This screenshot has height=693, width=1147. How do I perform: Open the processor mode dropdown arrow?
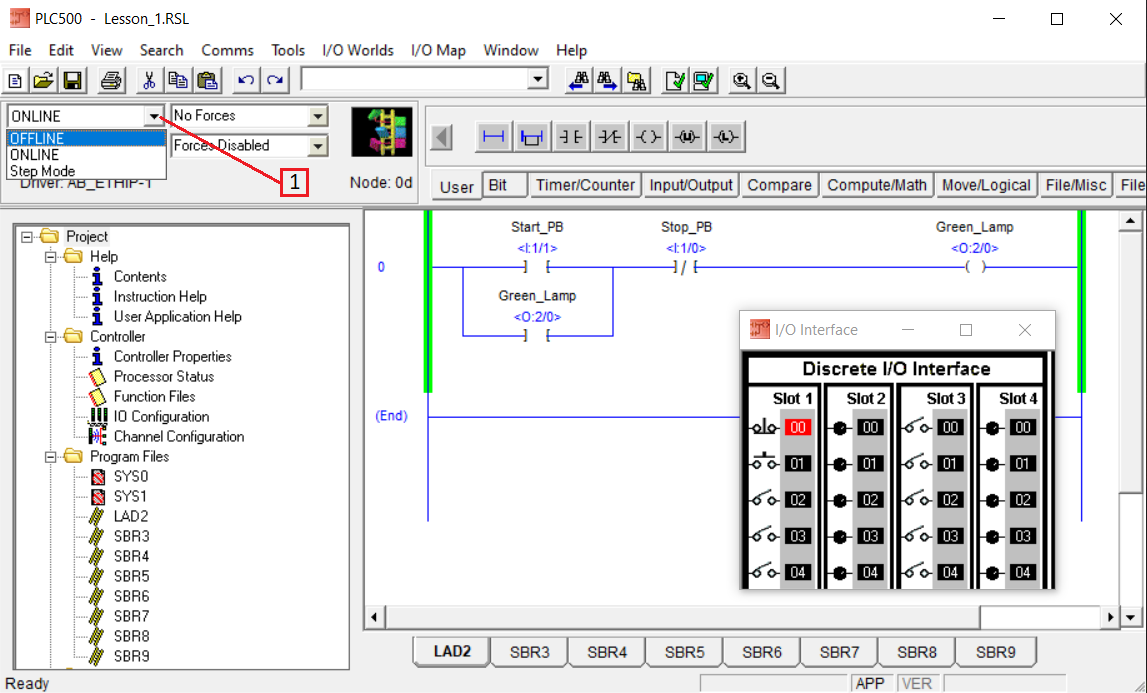(x=154, y=116)
